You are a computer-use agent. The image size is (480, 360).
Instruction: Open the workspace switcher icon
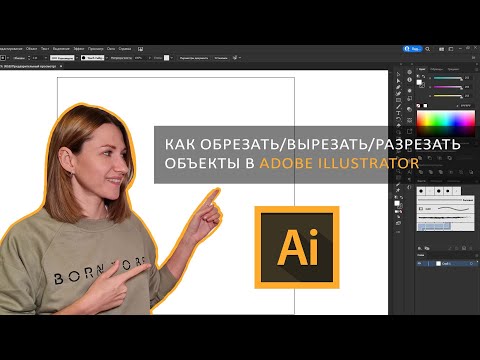click(451, 49)
